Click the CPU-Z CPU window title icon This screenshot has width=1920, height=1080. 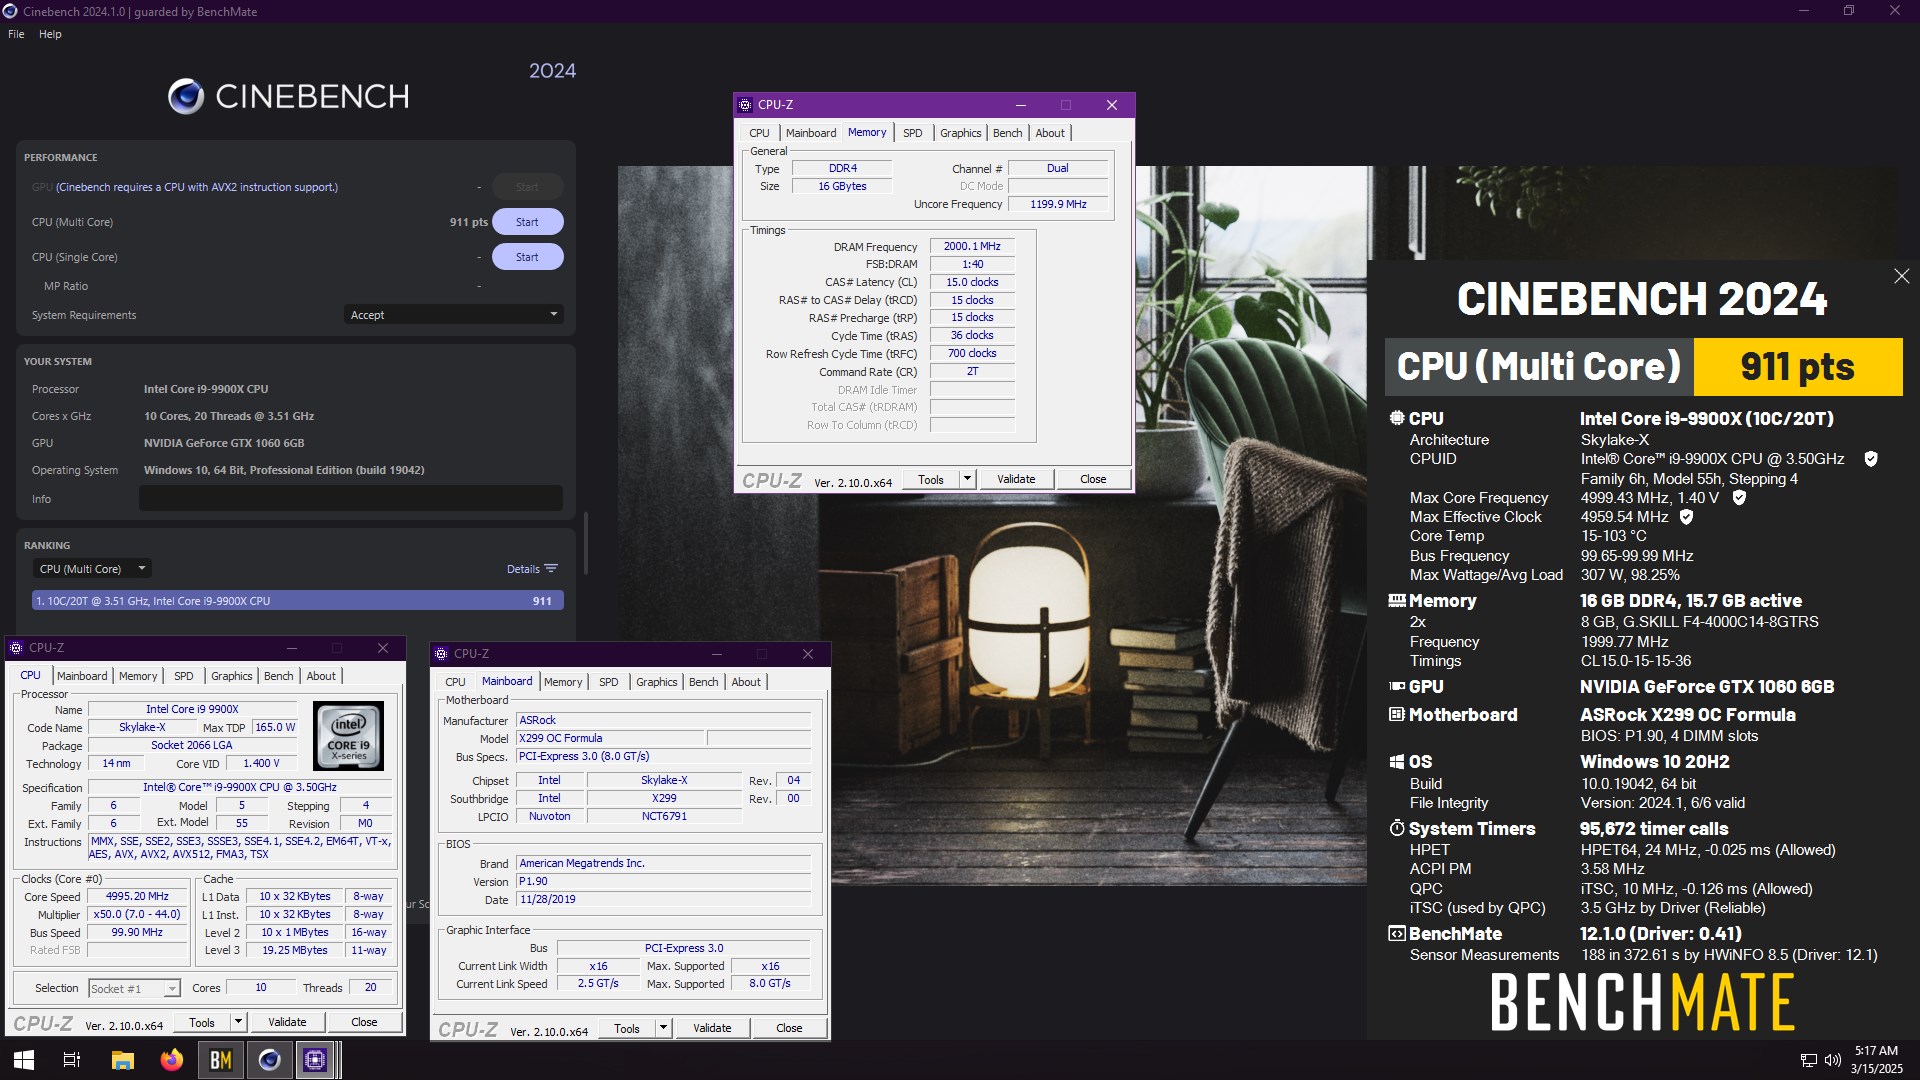point(16,648)
